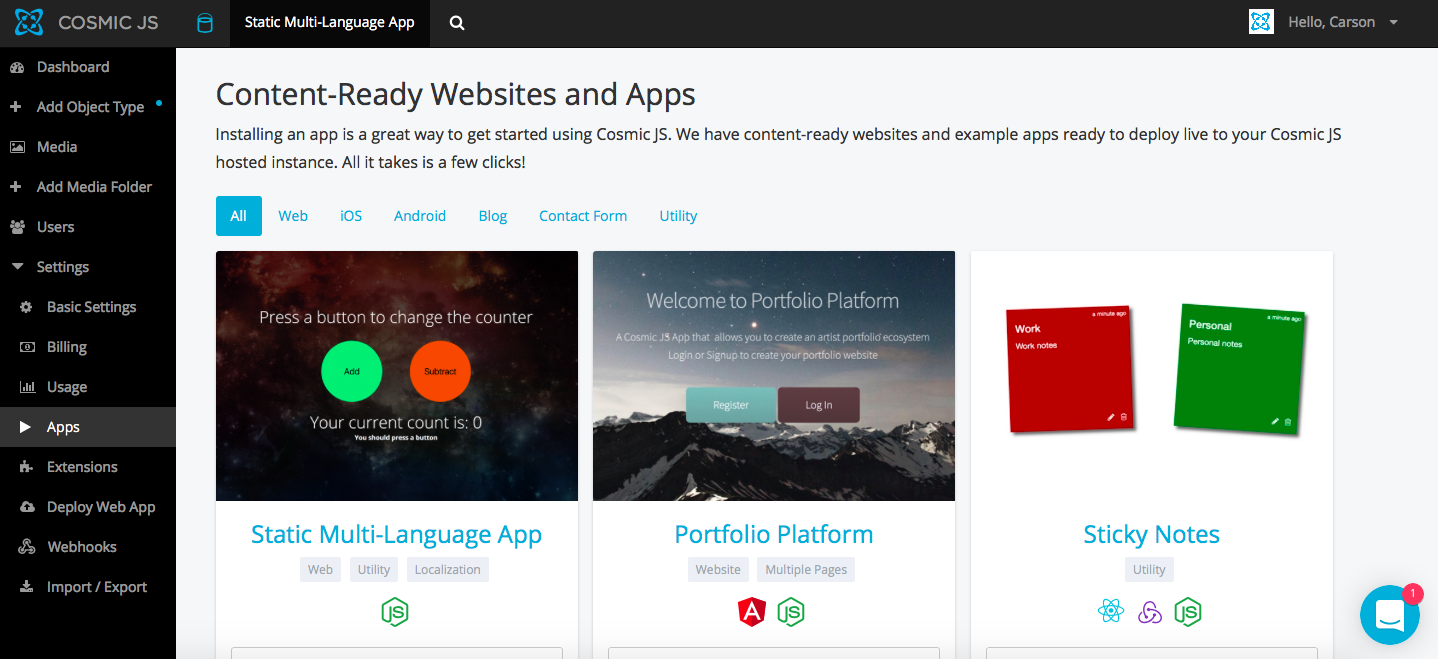Screen dimensions: 1438x659
Task: Open the Static Multi-Language App bucket tab
Action: click(330, 23)
